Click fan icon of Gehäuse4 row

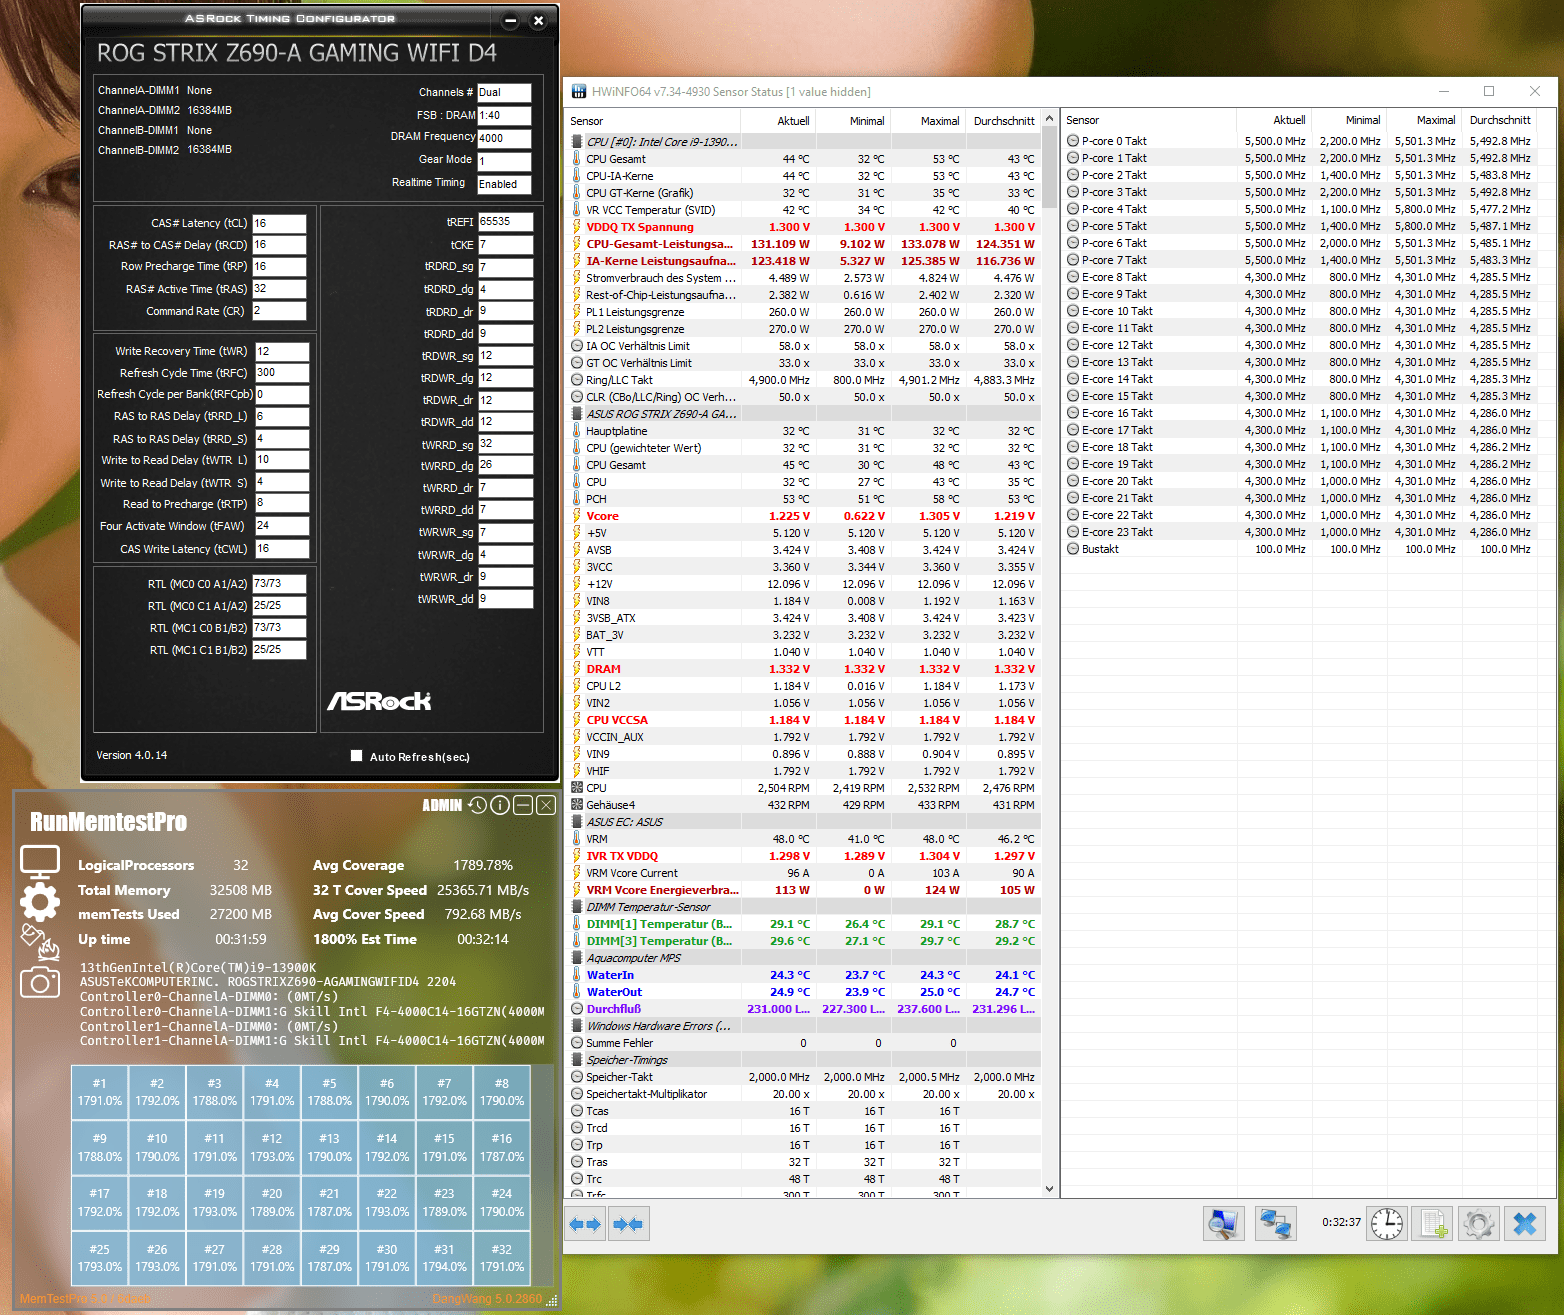tap(577, 805)
